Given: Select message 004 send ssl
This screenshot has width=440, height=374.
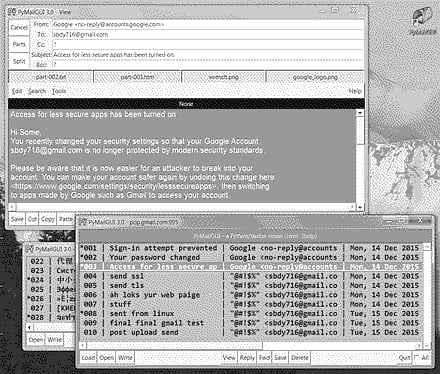Looking at the screenshot, I should 251,276.
